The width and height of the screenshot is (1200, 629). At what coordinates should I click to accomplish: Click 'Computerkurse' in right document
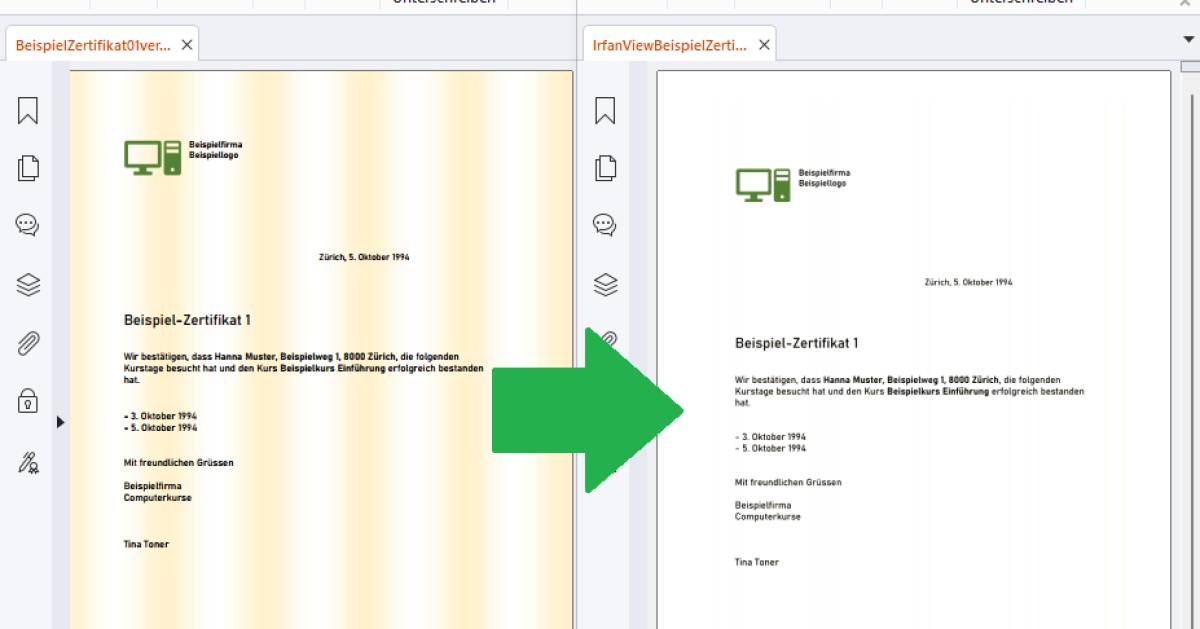click(768, 517)
